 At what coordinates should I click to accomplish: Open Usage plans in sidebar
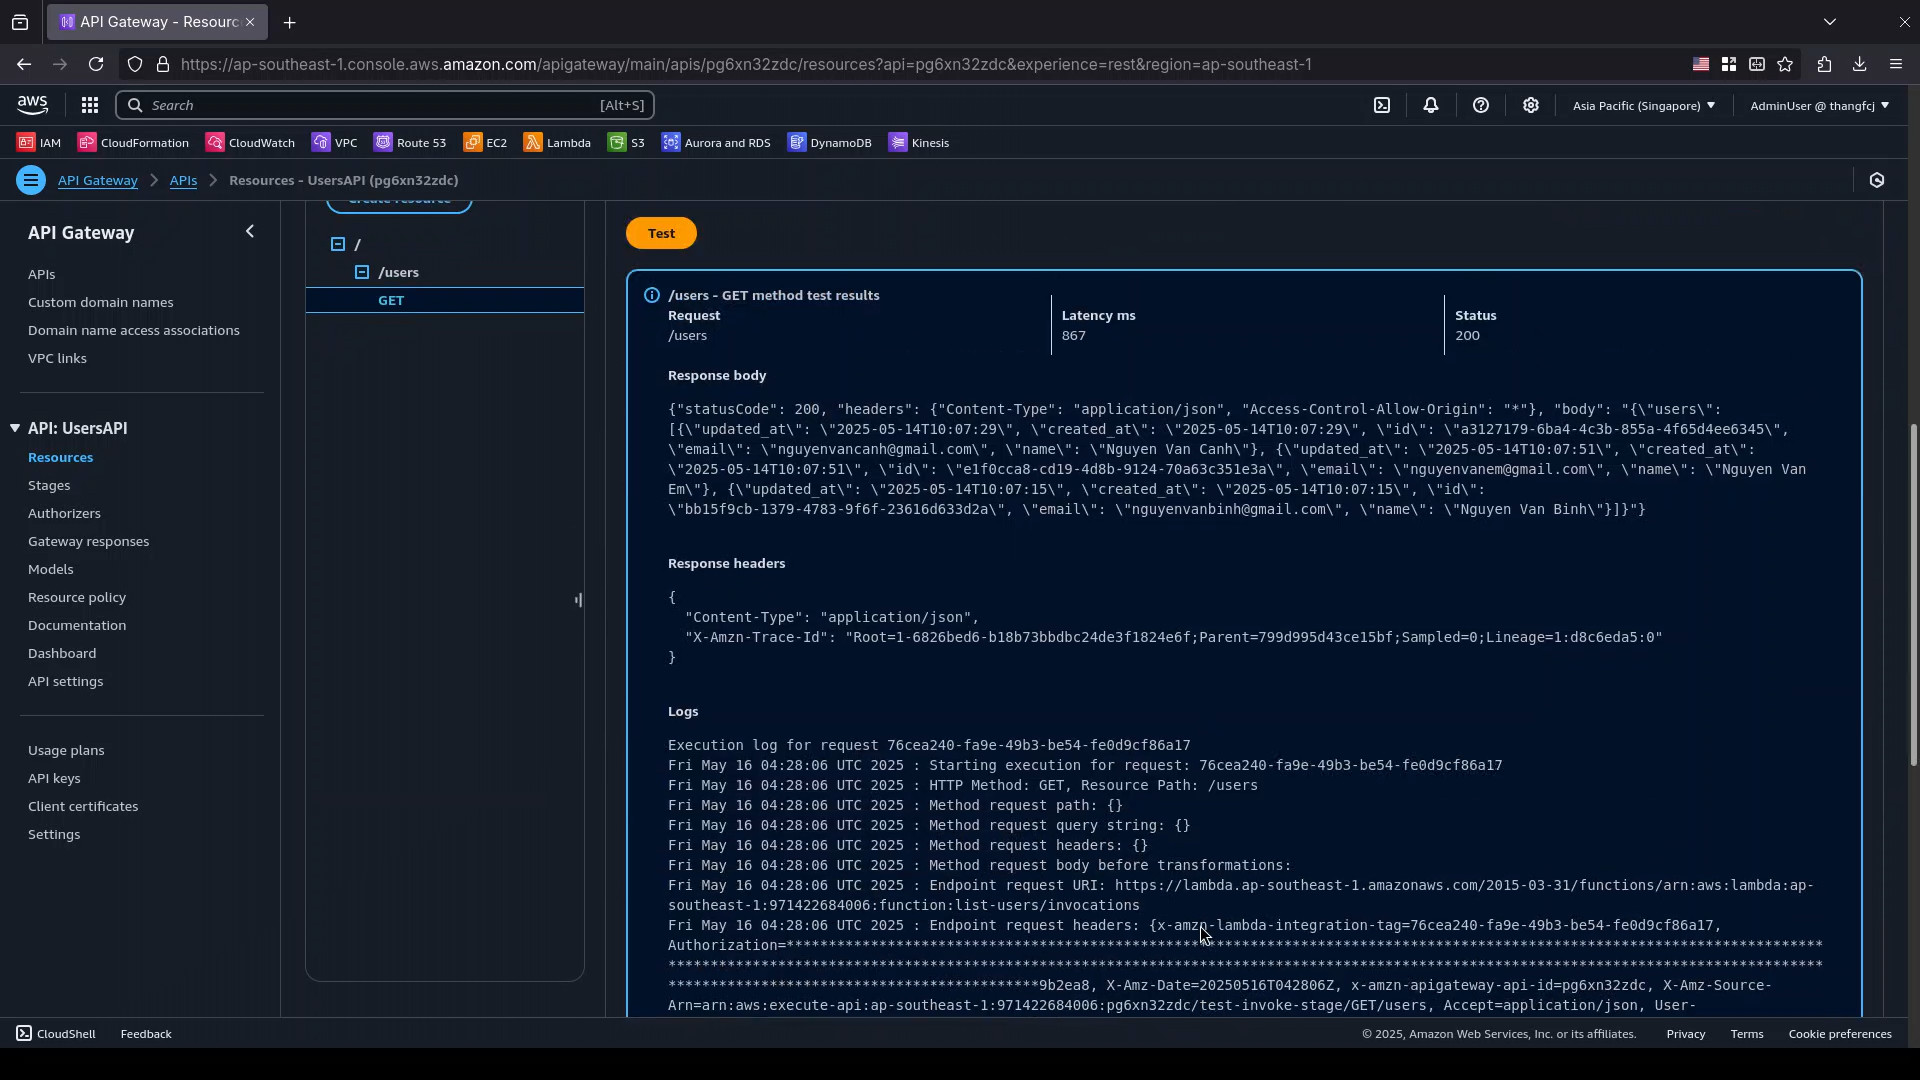tap(66, 750)
